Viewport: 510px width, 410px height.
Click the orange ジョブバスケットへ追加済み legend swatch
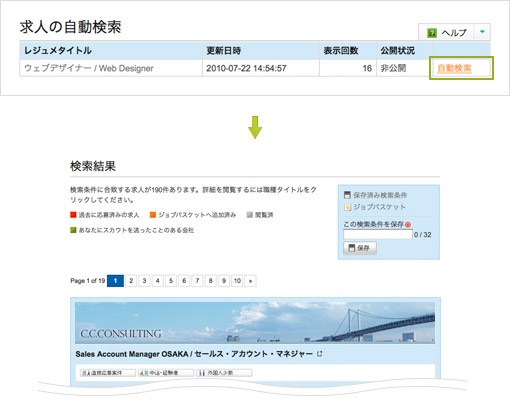[153, 215]
